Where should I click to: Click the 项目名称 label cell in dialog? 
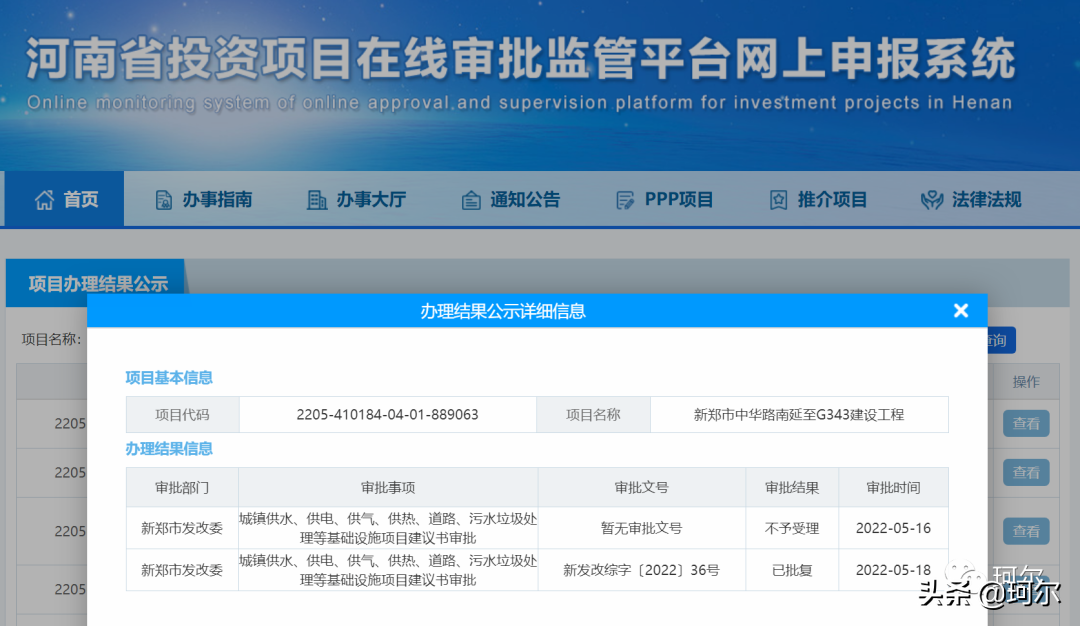(x=593, y=415)
